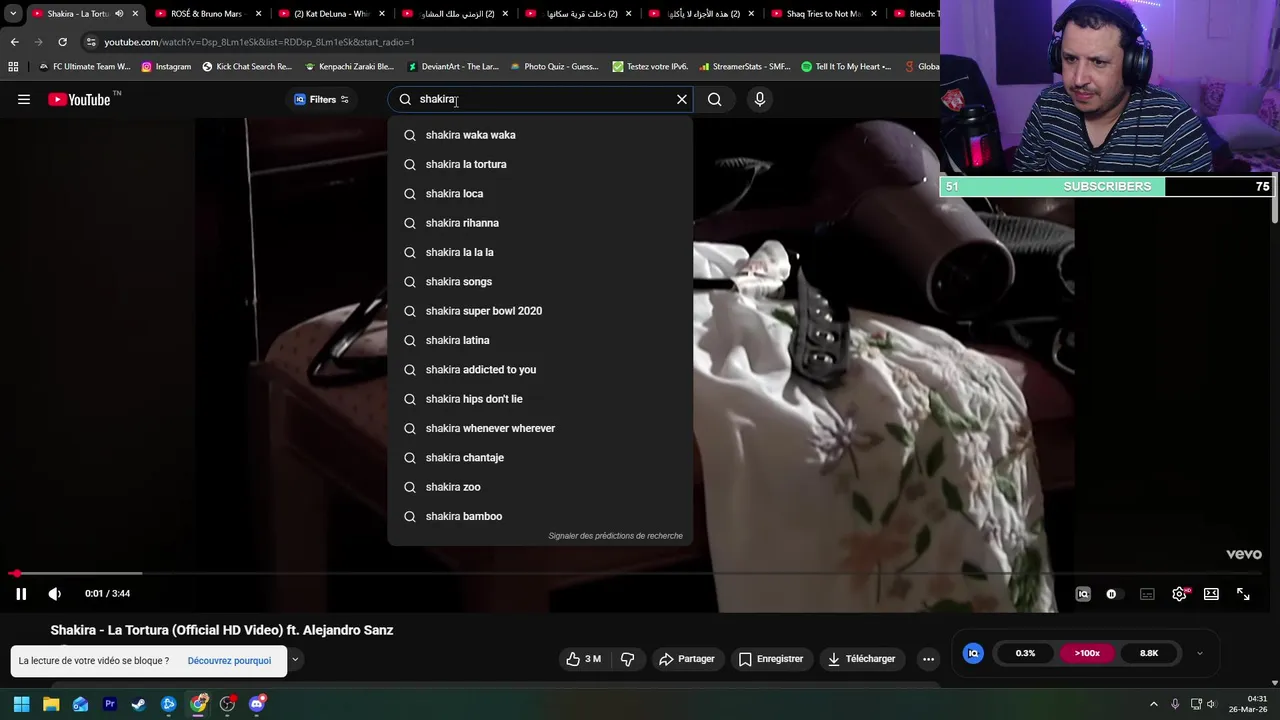Image resolution: width=1280 pixels, height=720 pixels.
Task: Pick suggestion shakira bamboo
Action: pos(540,516)
